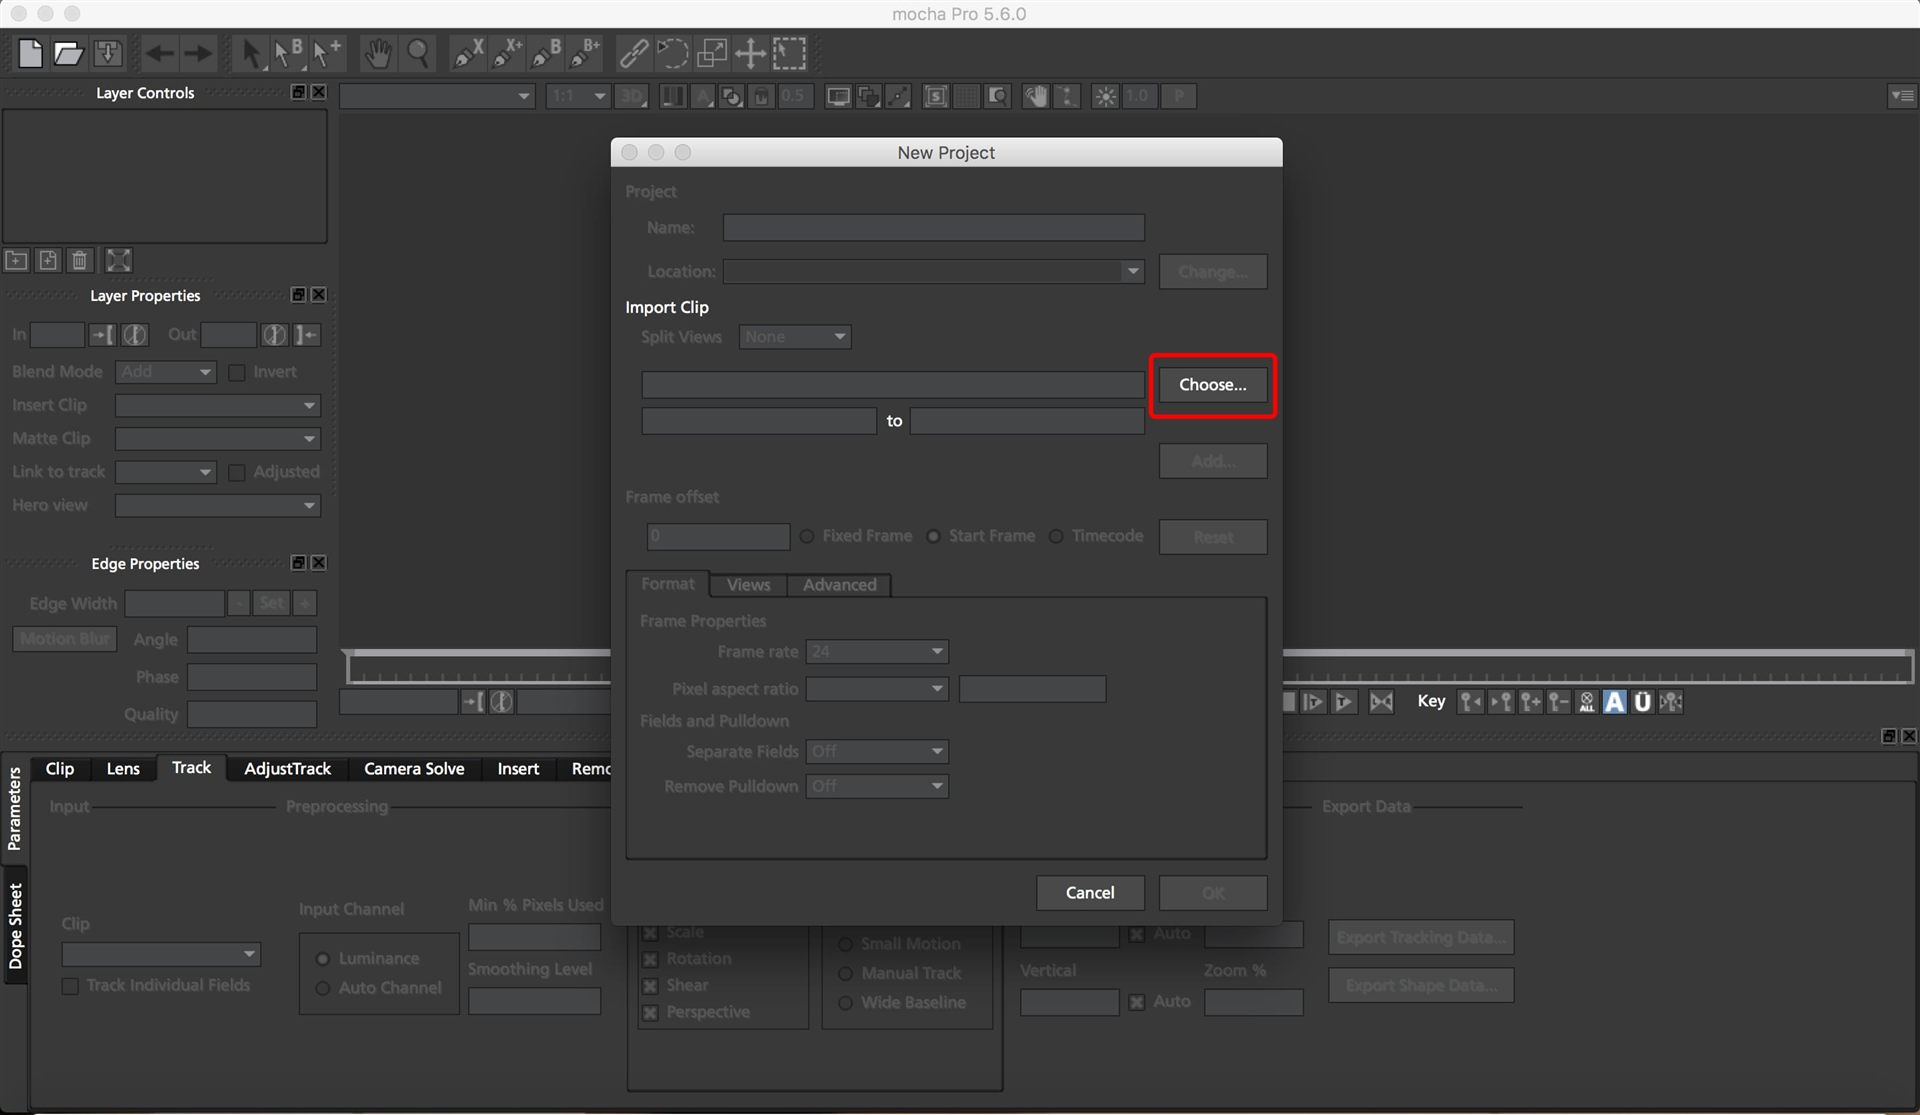Select the Fixed Frame radio option

tap(806, 536)
